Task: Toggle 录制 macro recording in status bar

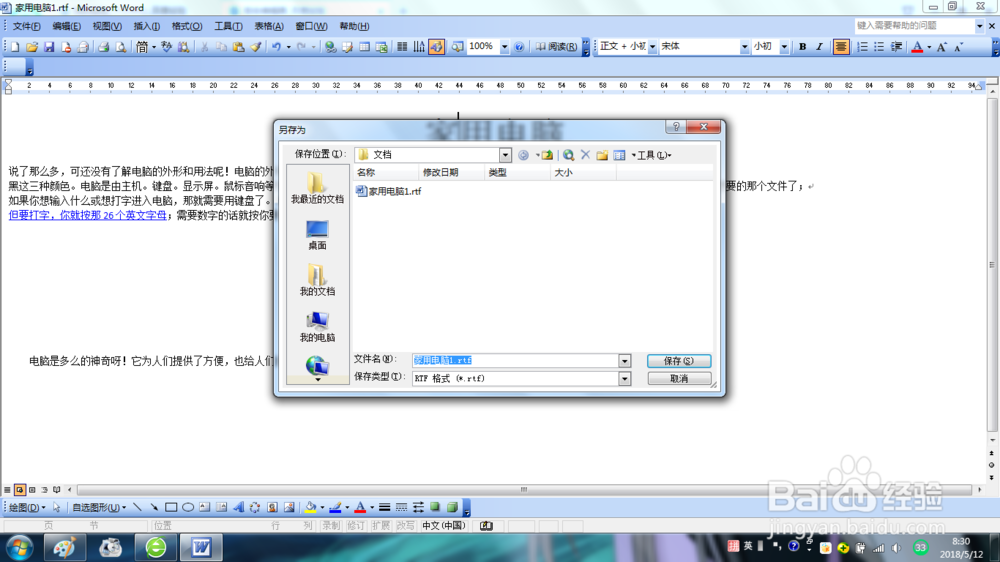Action: pyautogui.click(x=331, y=526)
